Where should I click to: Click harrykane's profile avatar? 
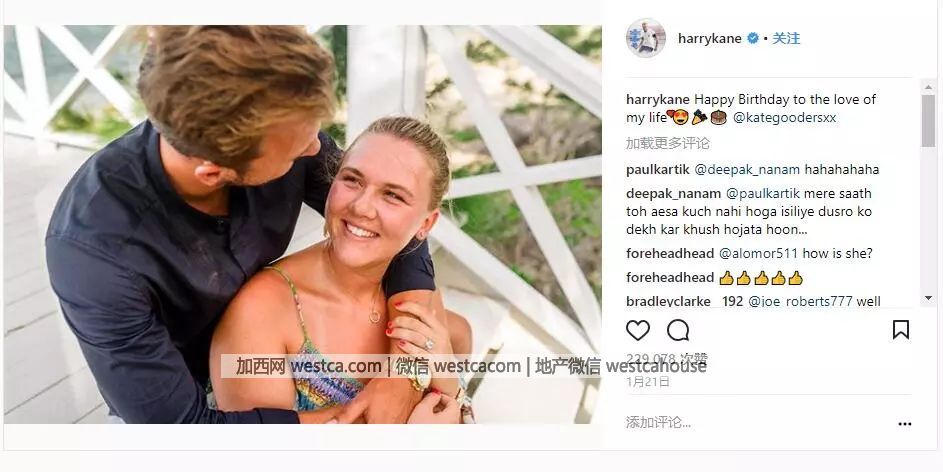(x=645, y=38)
